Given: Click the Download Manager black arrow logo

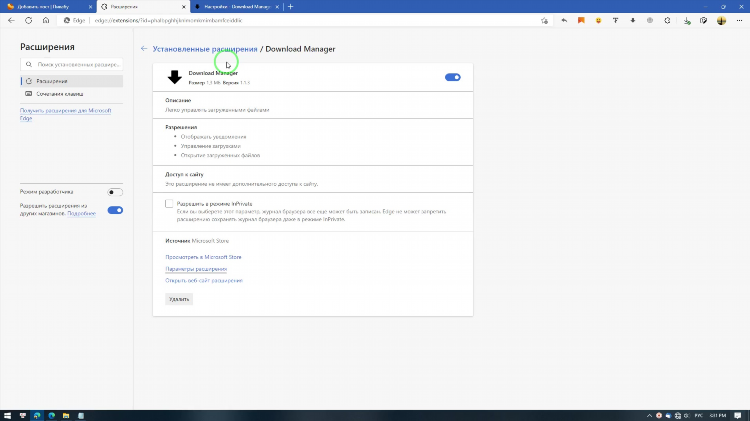Looking at the screenshot, I should (x=175, y=77).
